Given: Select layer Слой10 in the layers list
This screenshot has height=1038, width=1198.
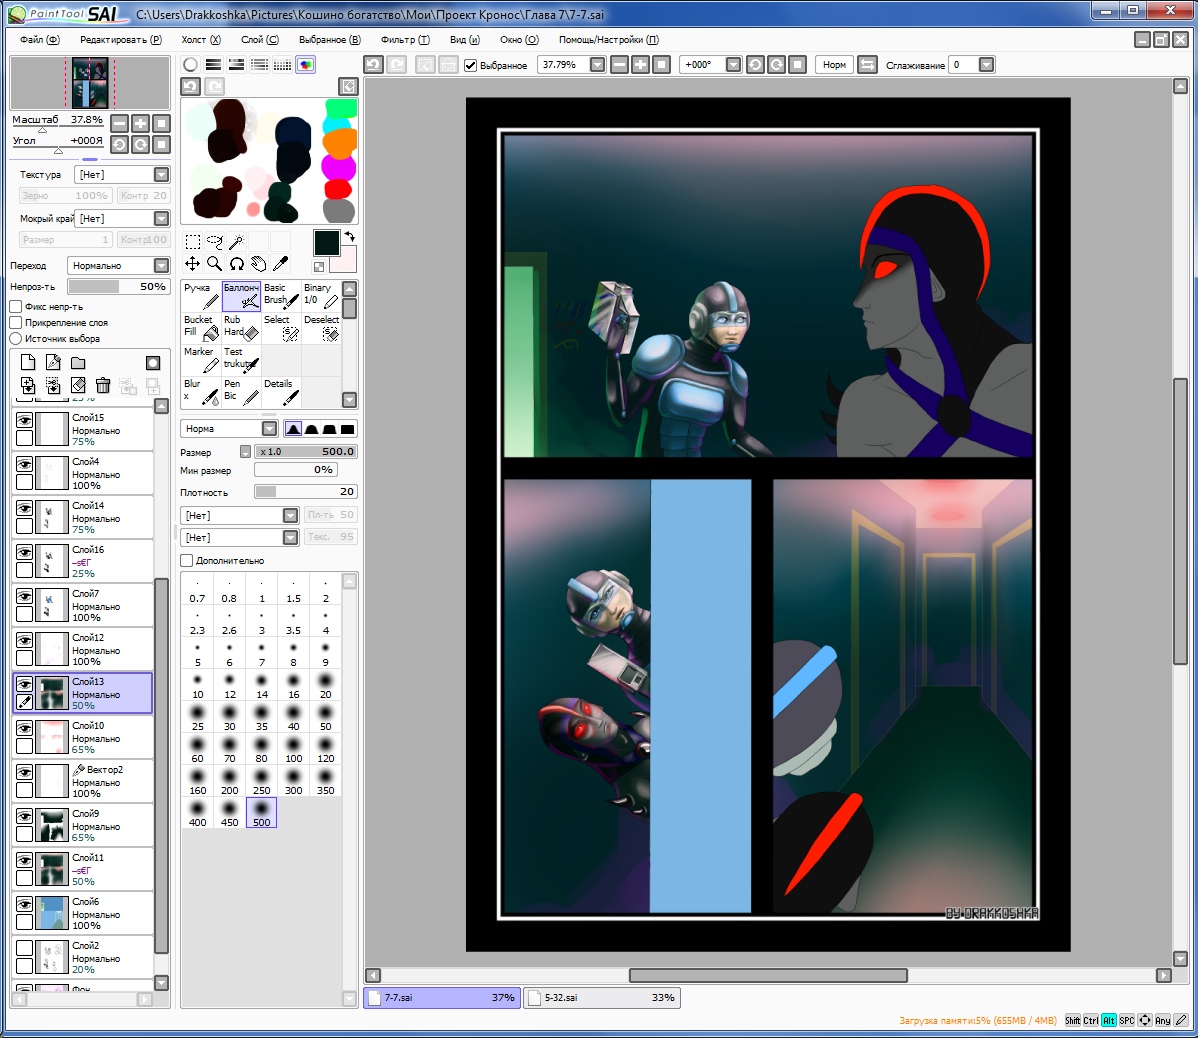Looking at the screenshot, I should point(100,737).
